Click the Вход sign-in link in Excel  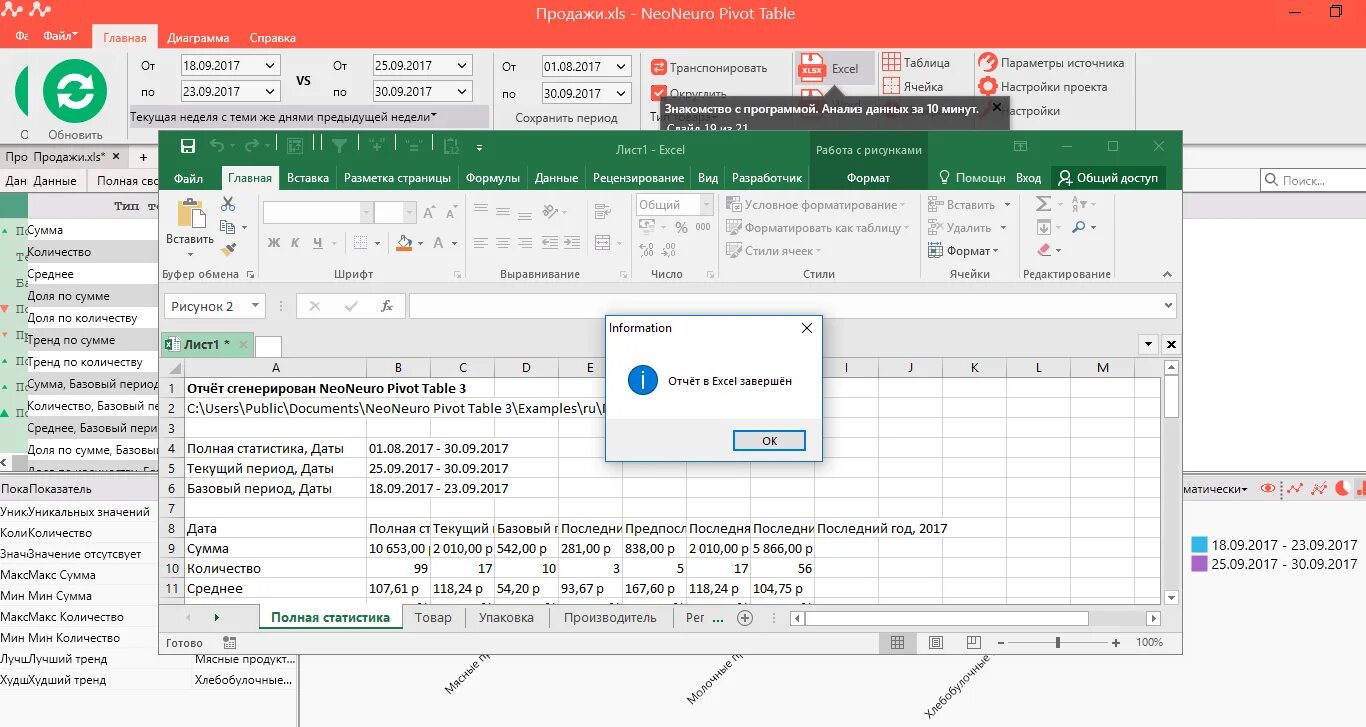[1028, 178]
